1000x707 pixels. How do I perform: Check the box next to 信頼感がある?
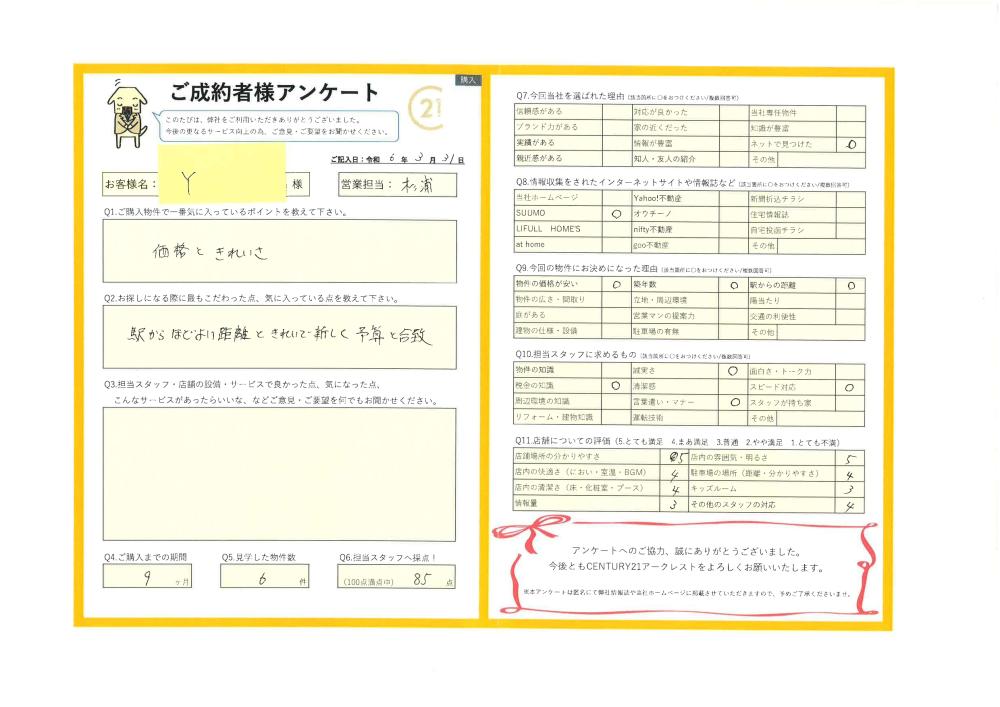615,113
